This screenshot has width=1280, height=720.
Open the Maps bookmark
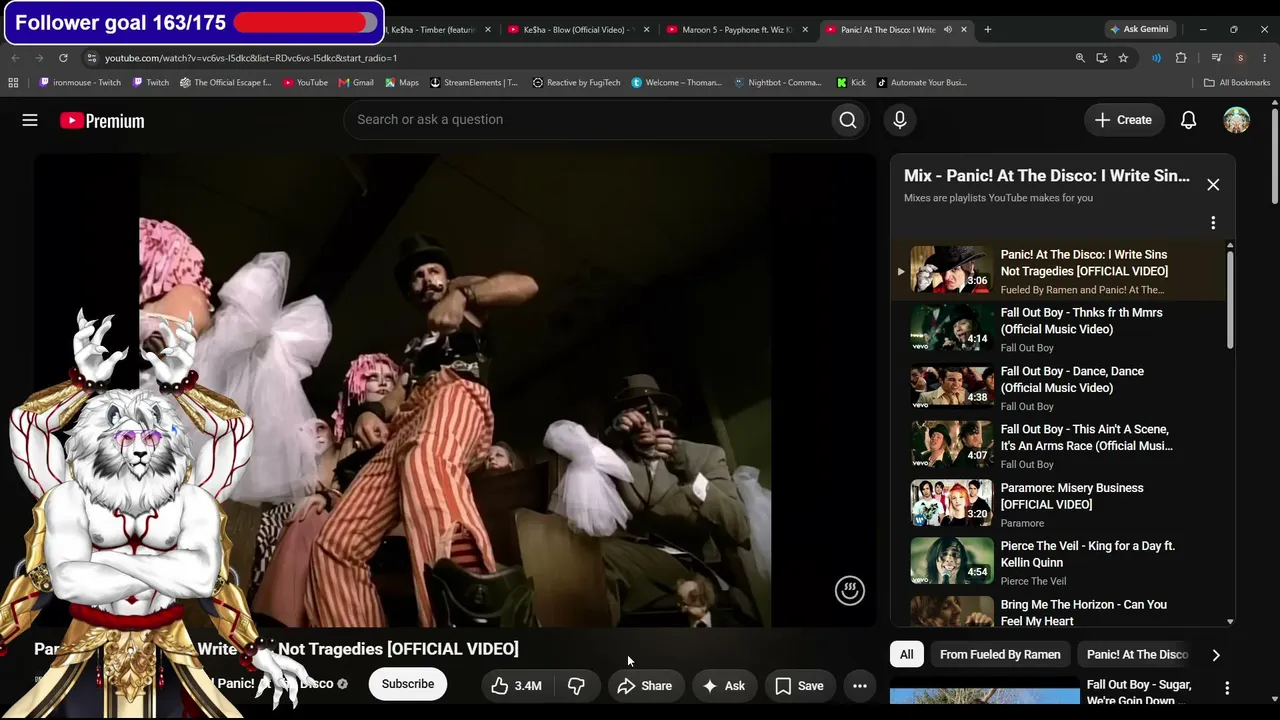(401, 83)
